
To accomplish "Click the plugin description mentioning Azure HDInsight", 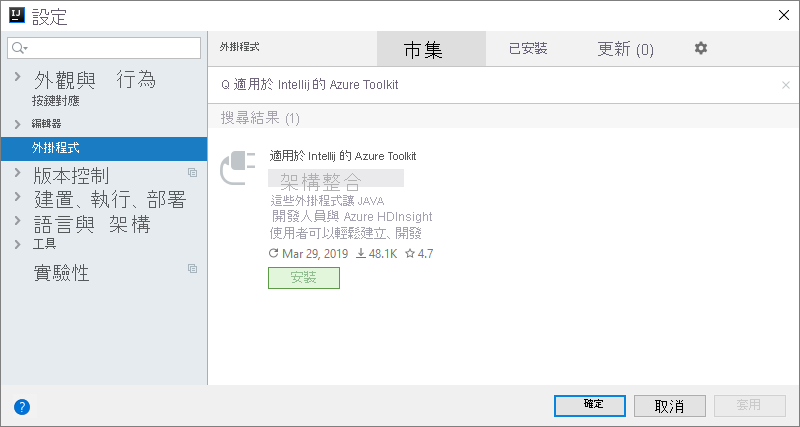I will 351,217.
